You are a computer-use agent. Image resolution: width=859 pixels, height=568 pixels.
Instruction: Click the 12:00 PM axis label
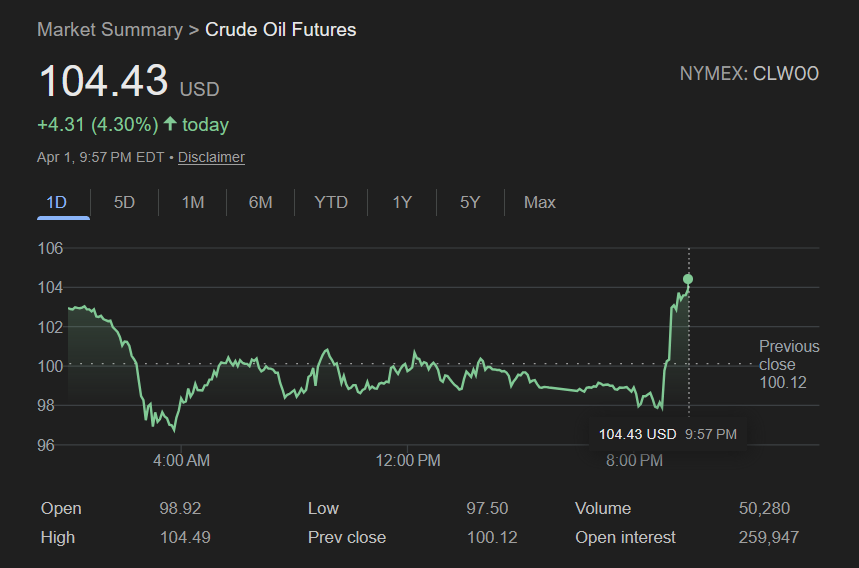pyautogui.click(x=408, y=461)
